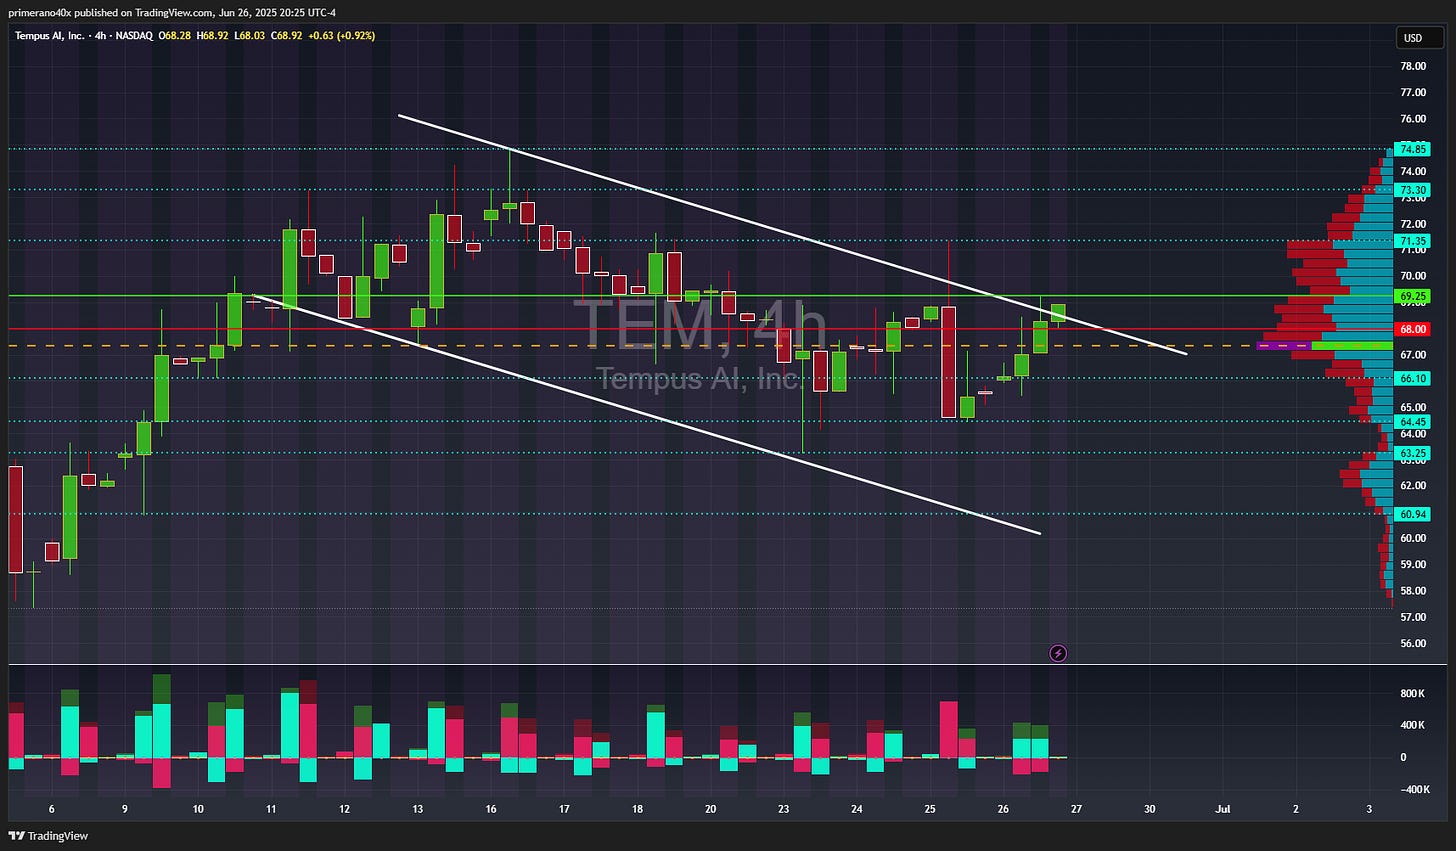Click the 64.45 price level label

pos(1413,422)
